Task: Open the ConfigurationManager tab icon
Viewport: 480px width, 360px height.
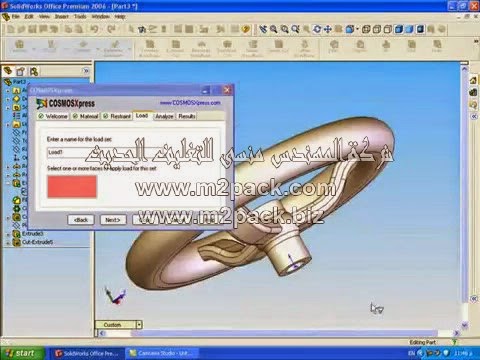Action: [x=33, y=71]
